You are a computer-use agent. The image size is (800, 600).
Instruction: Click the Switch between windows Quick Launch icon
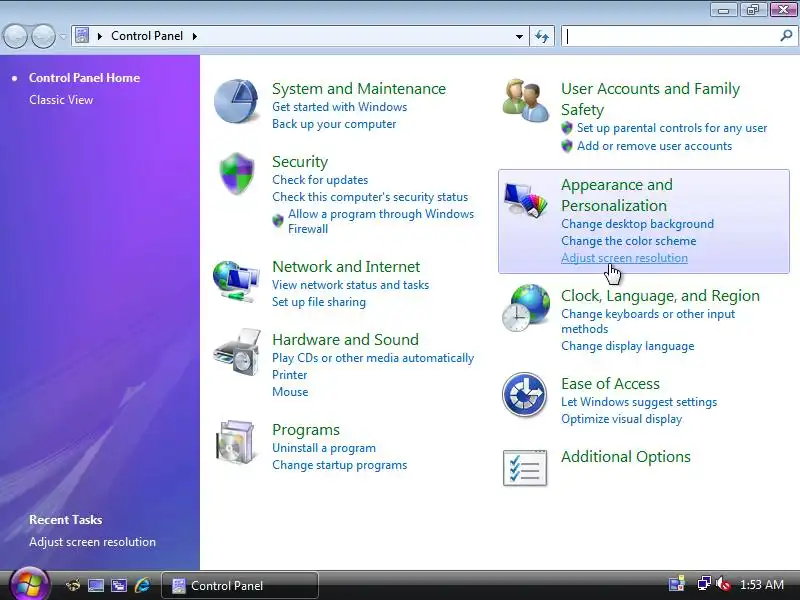point(119,585)
